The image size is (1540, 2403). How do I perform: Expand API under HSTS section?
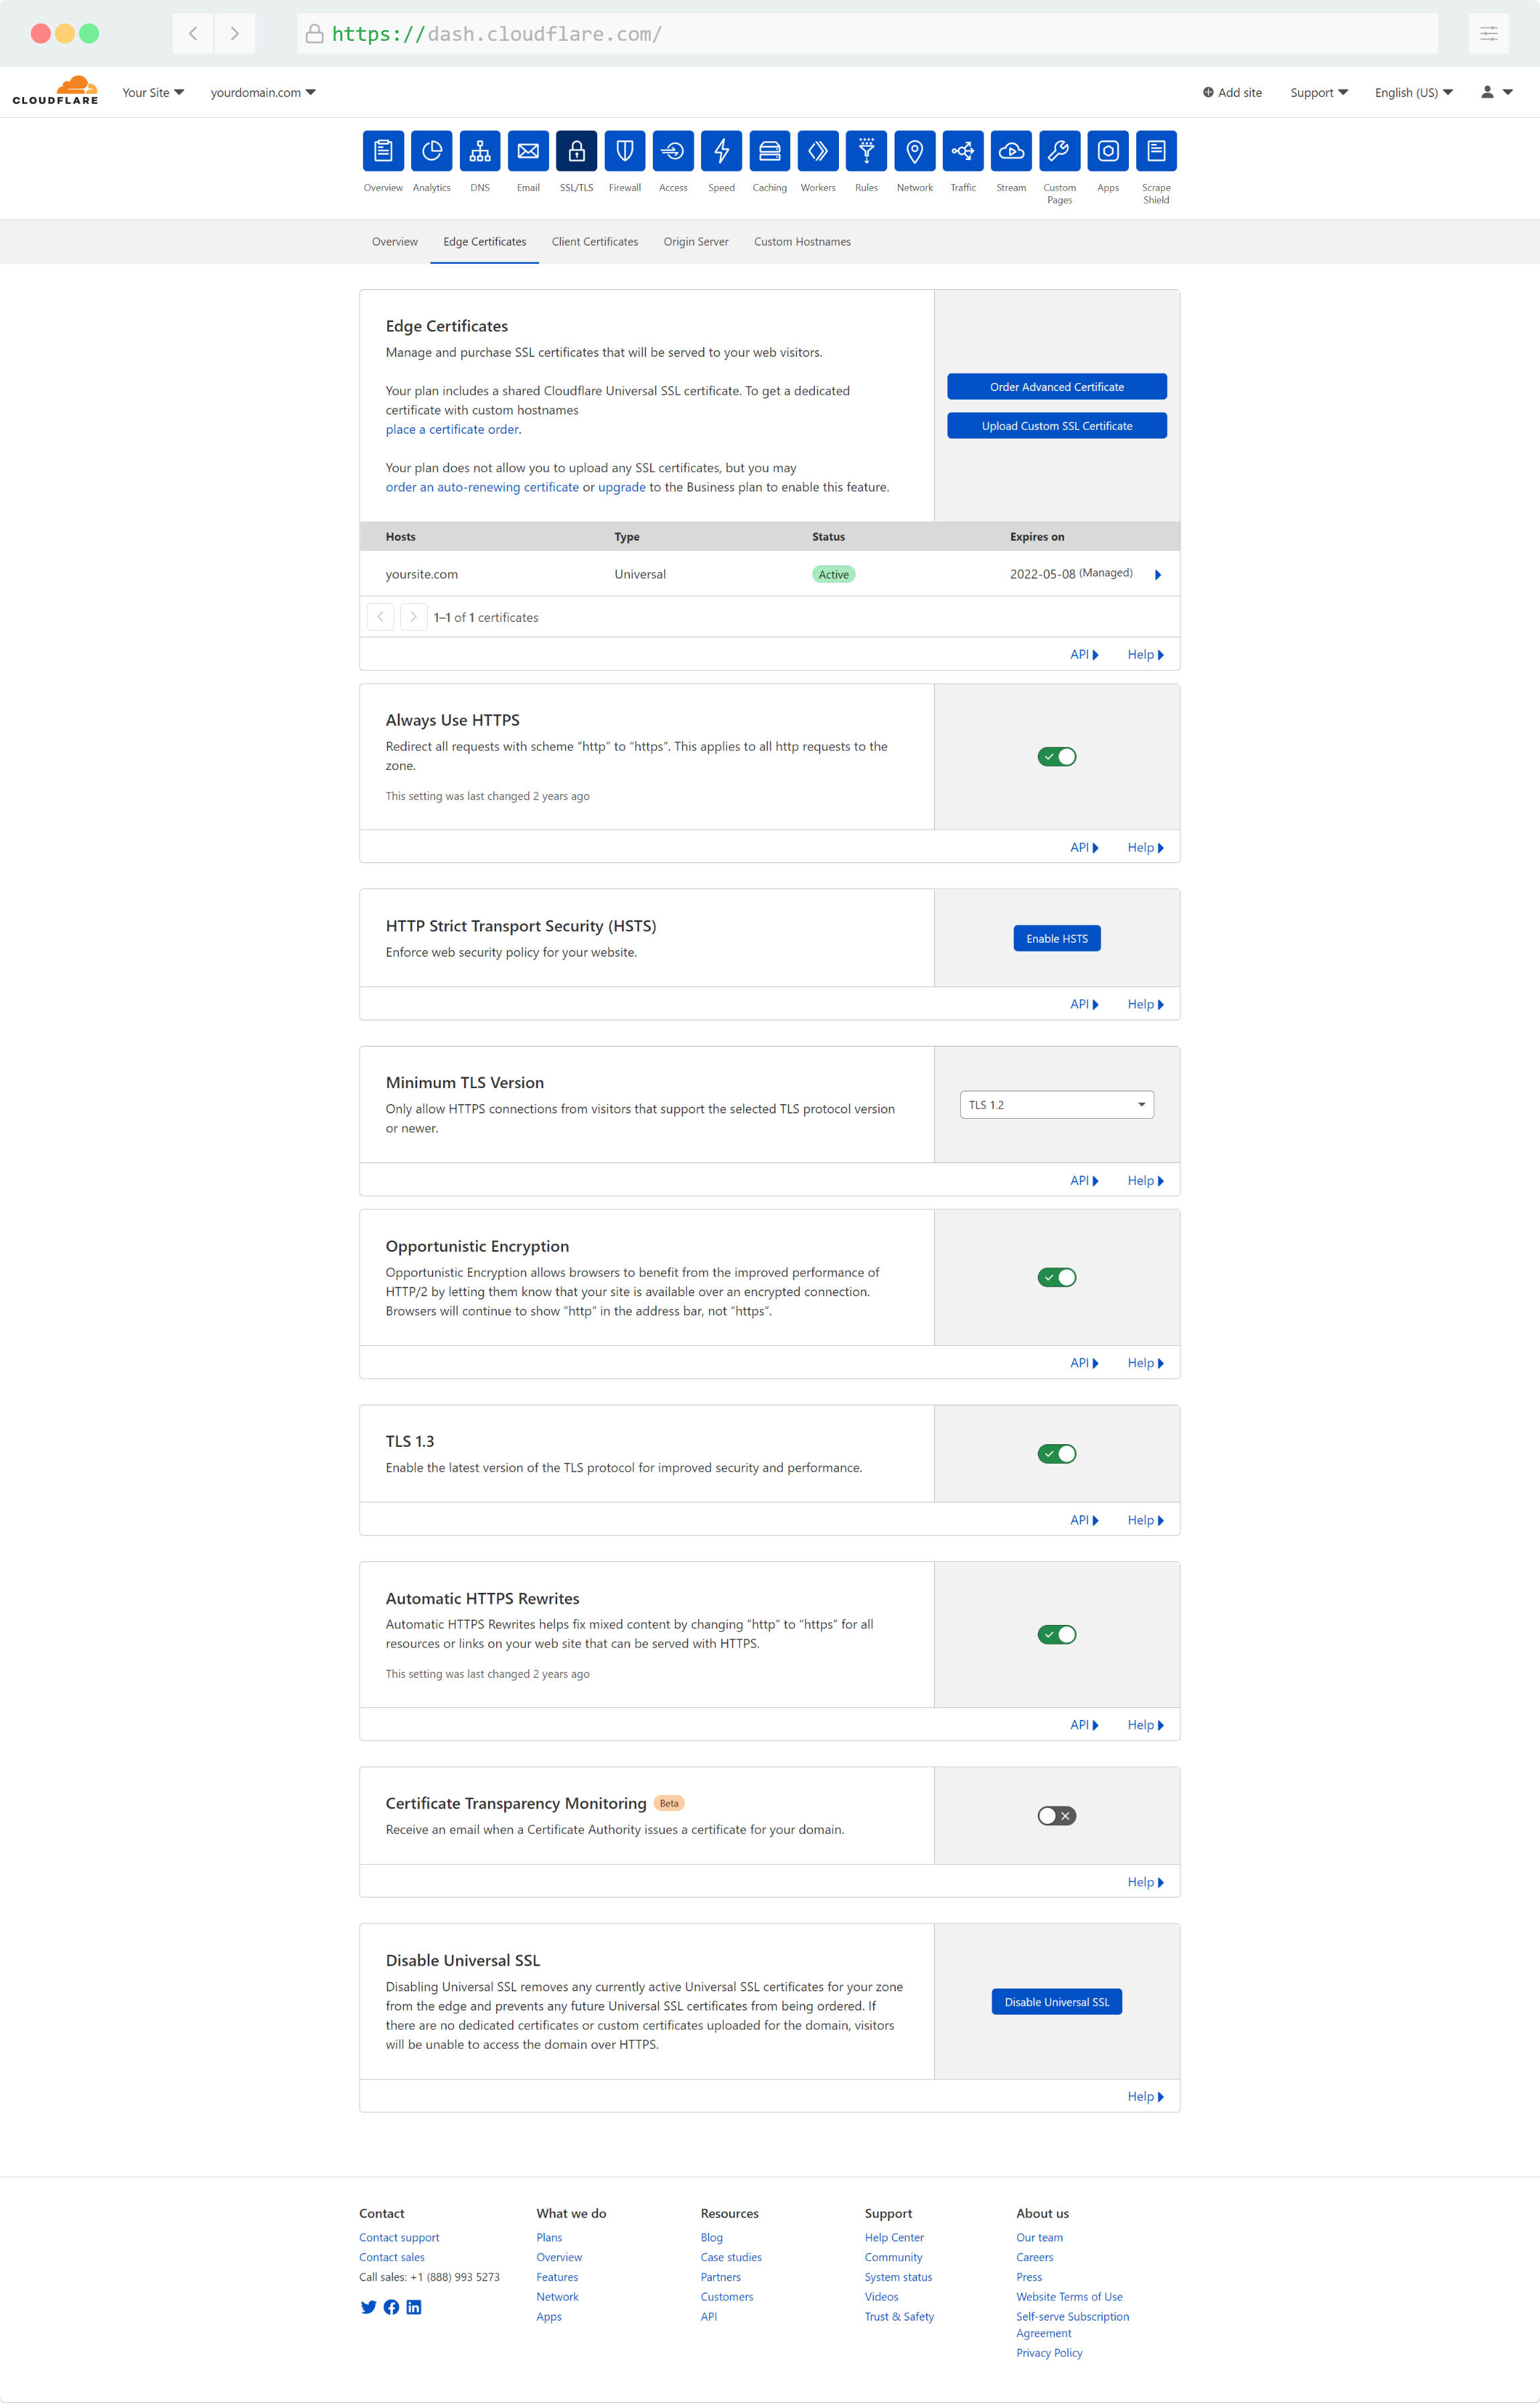click(1084, 1005)
